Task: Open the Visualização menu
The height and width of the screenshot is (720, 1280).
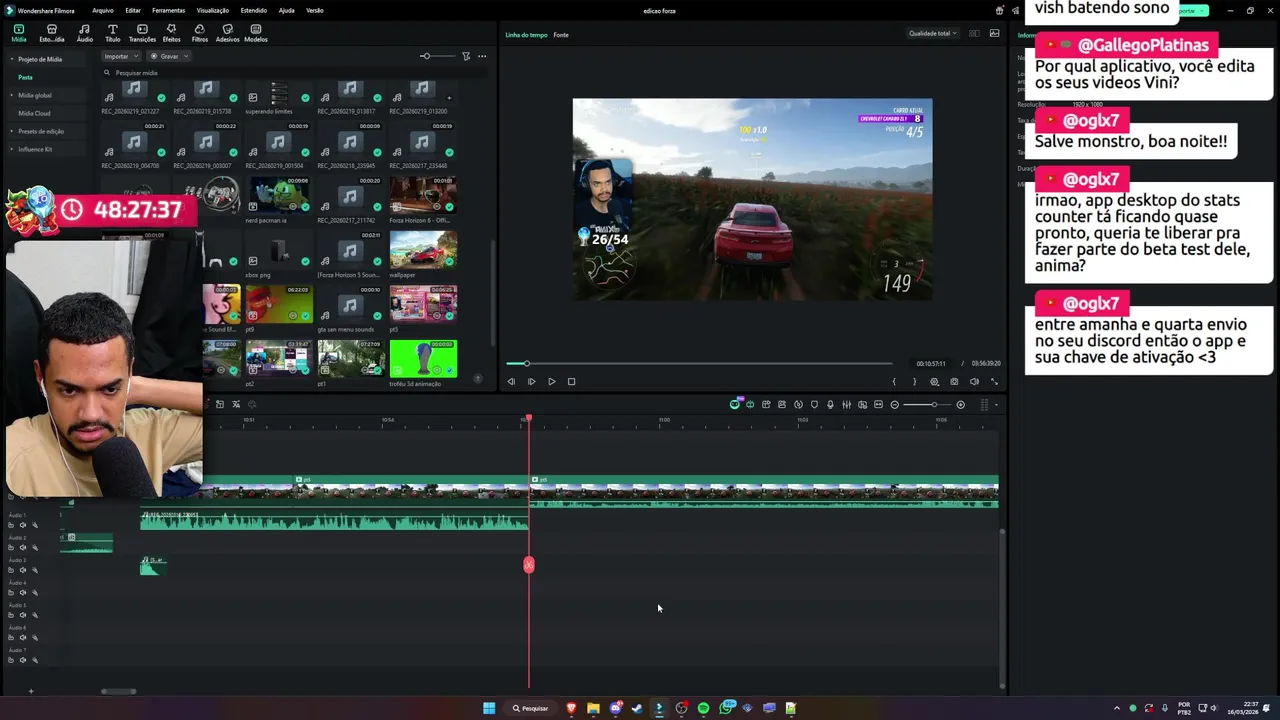Action: tap(213, 10)
